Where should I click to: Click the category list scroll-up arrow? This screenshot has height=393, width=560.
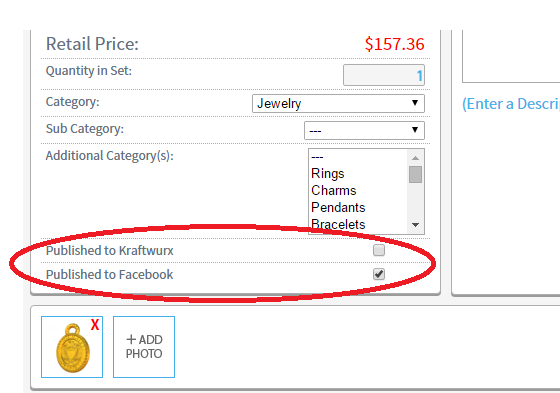(415, 158)
